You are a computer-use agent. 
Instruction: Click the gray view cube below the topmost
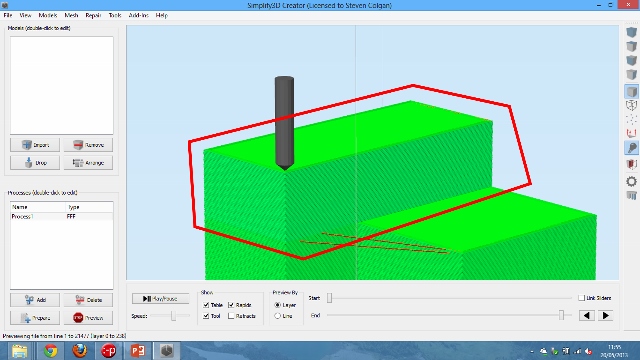pyautogui.click(x=631, y=46)
